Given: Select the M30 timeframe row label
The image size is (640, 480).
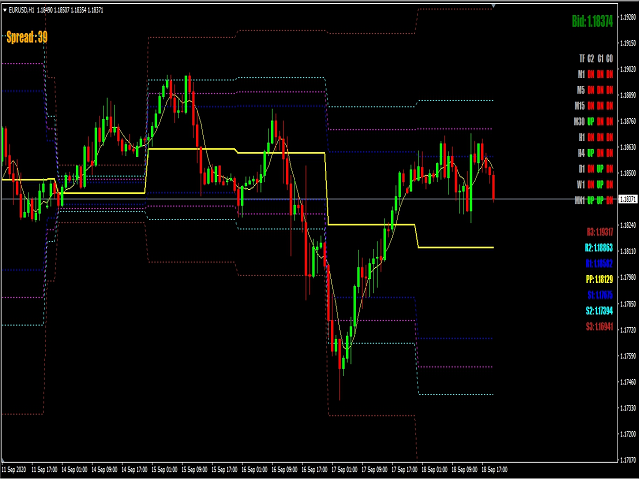Looking at the screenshot, I should [579, 122].
